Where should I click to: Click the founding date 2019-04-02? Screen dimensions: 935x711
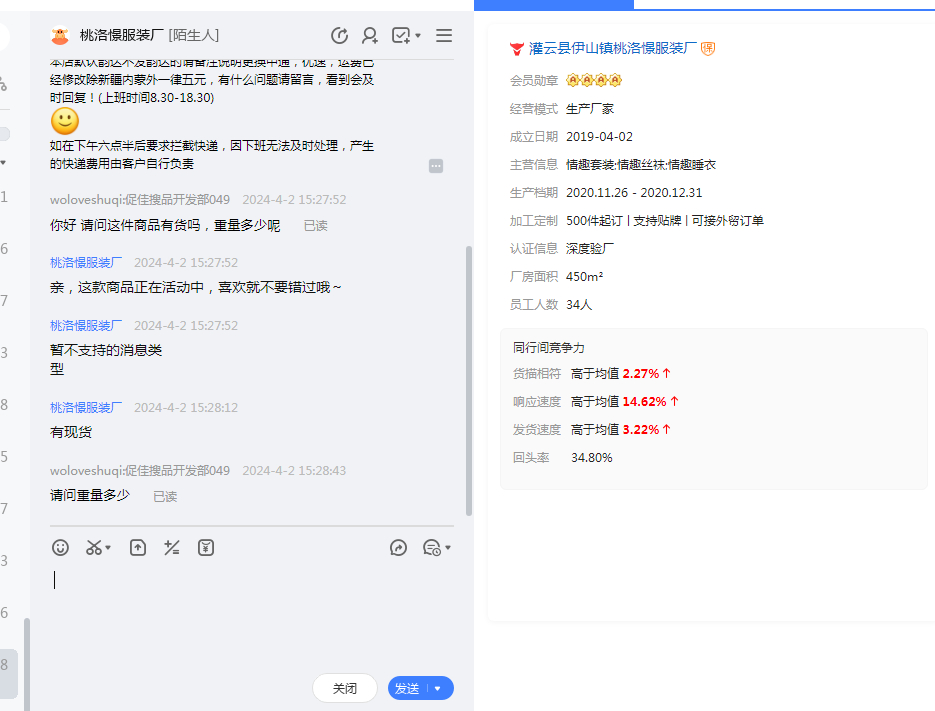click(x=599, y=137)
